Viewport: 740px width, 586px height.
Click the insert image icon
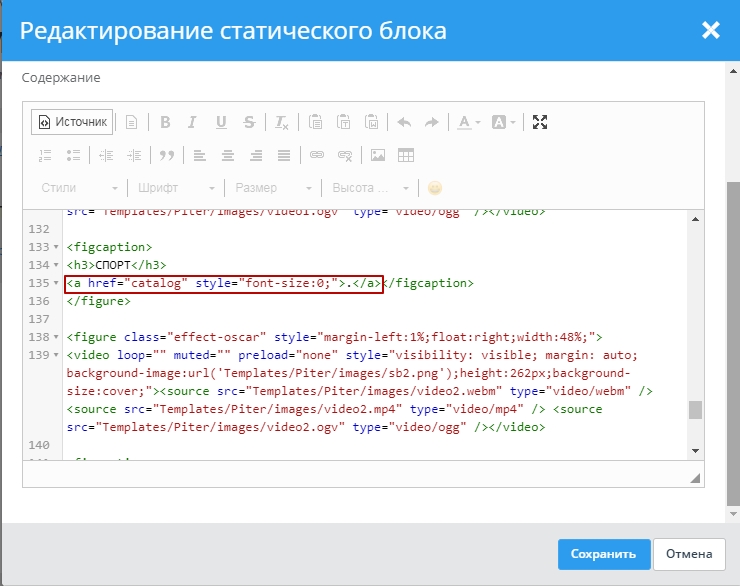point(378,155)
